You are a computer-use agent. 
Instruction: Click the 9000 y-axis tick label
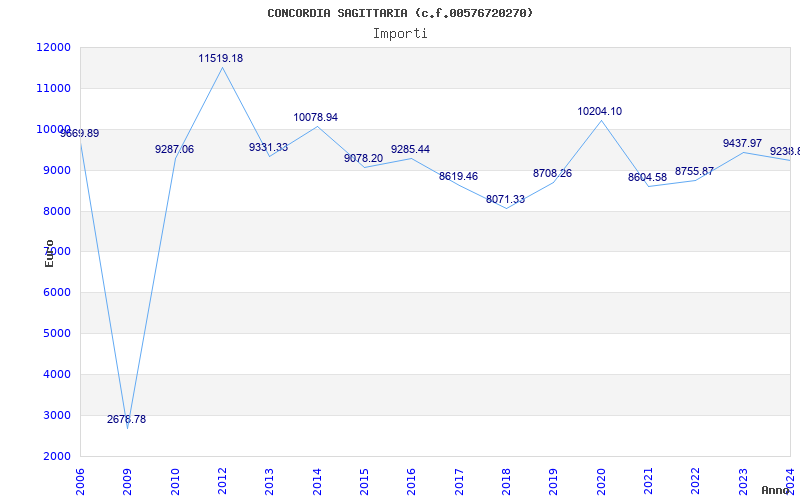[56, 170]
